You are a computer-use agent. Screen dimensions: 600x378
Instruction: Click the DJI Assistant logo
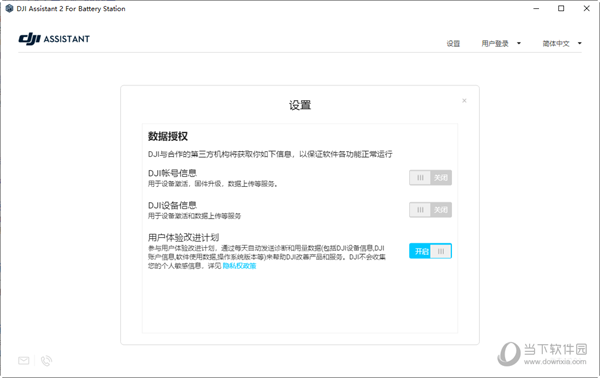[x=54, y=39]
